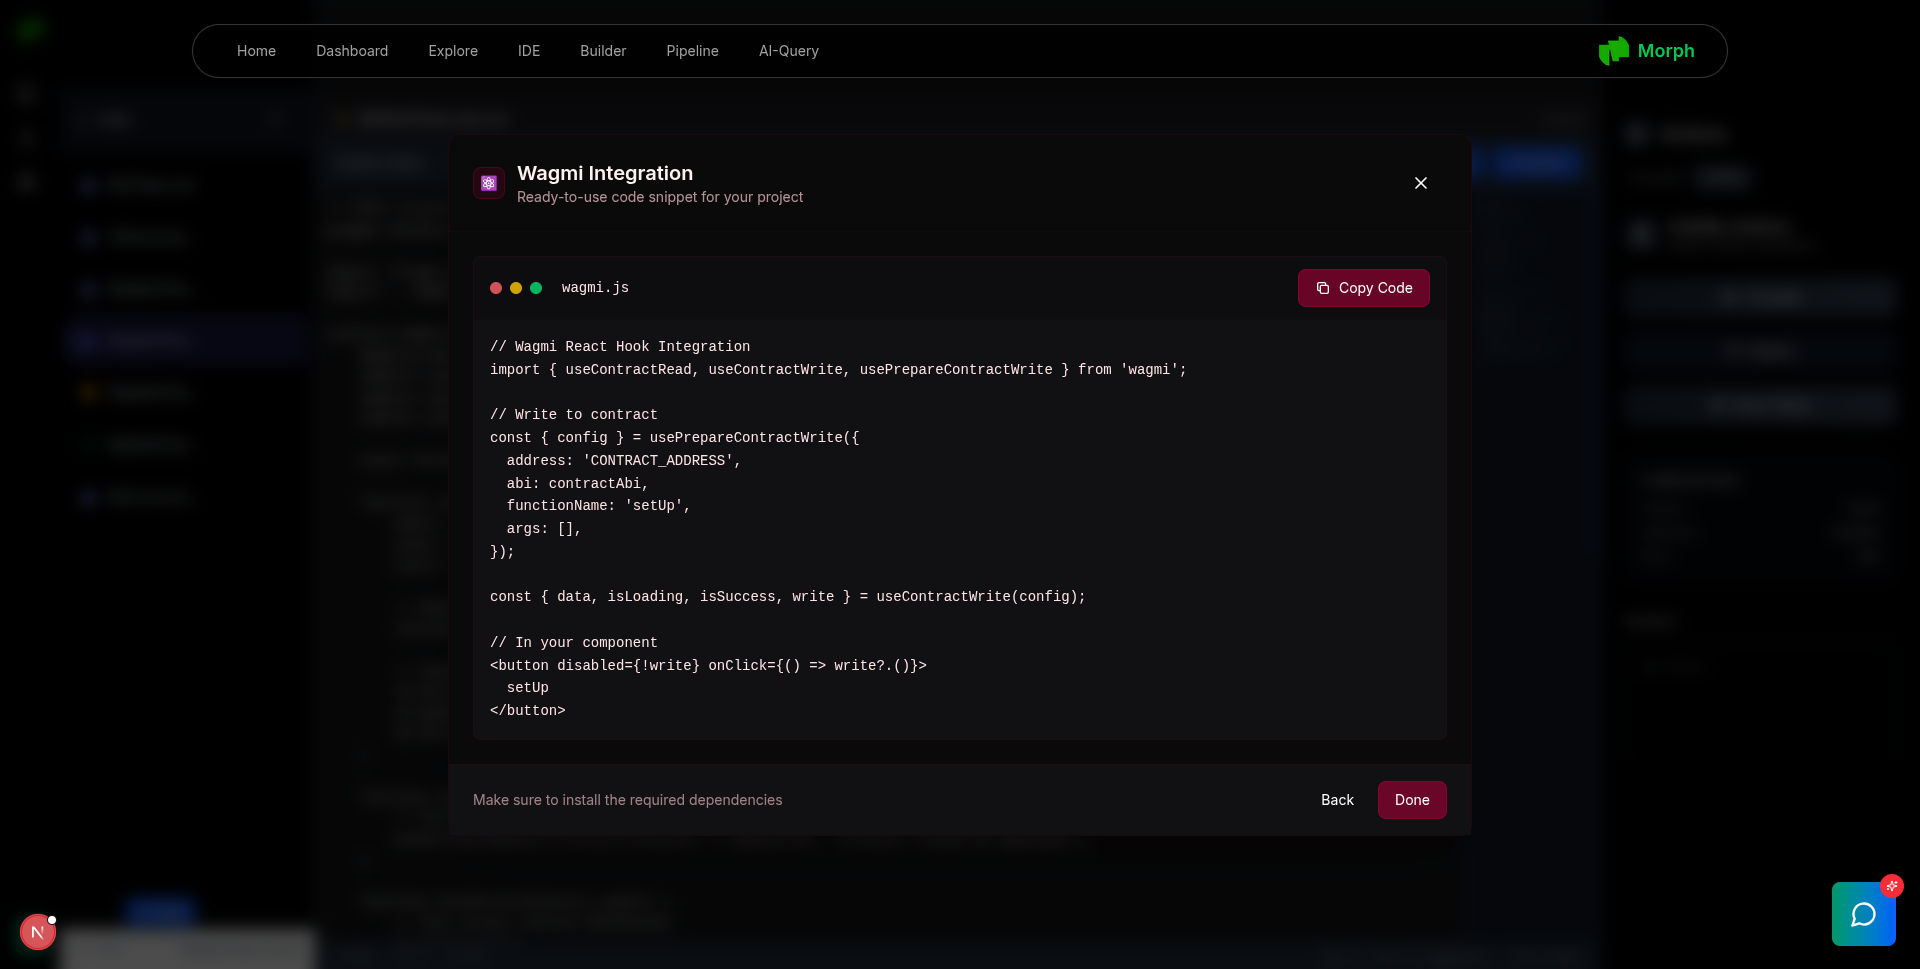This screenshot has width=1920, height=969.
Task: Click the Morph logo icon
Action: point(1614,50)
